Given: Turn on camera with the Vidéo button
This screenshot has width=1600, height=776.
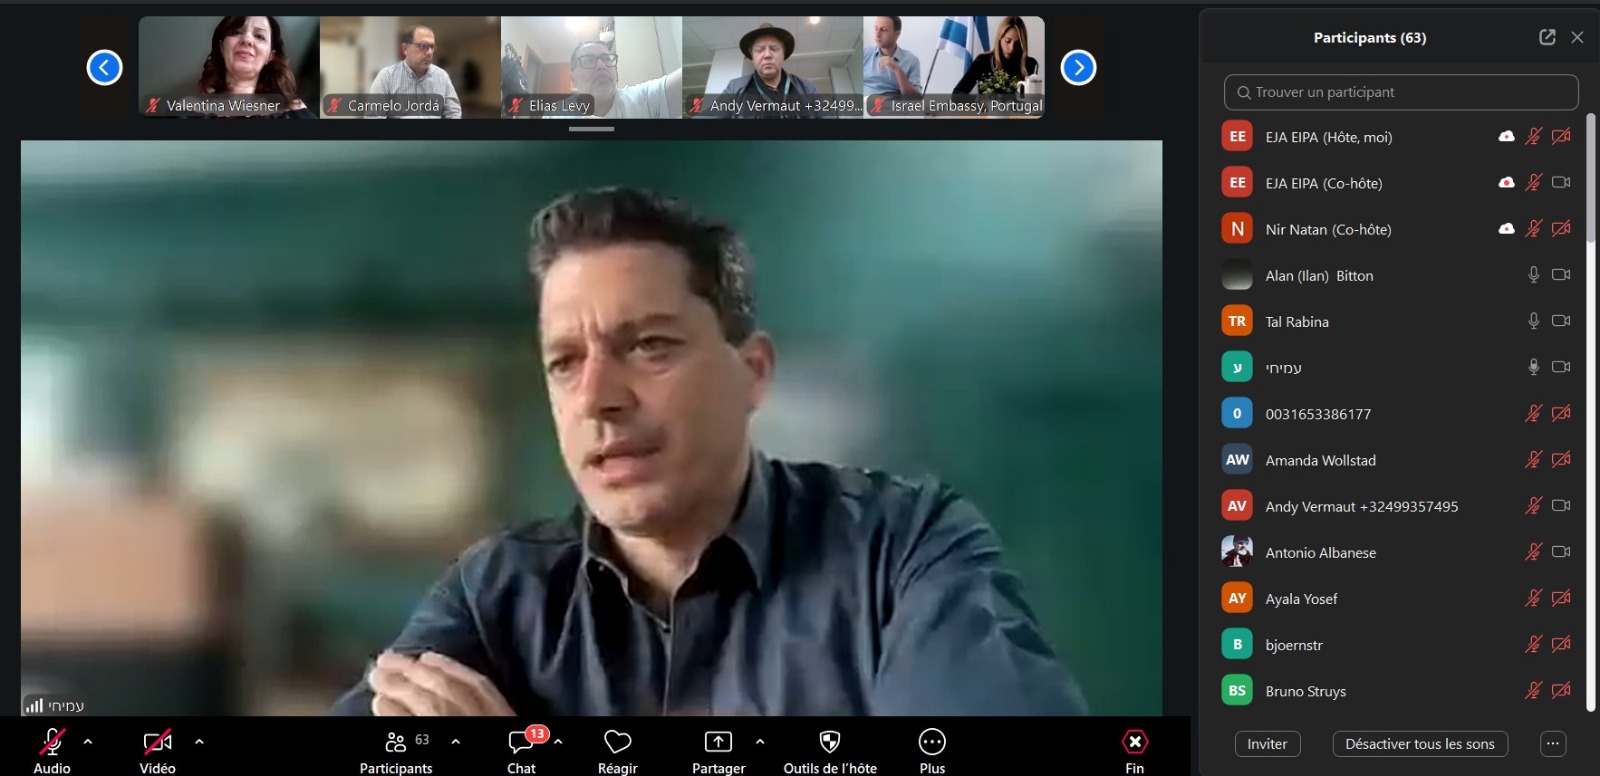Looking at the screenshot, I should (157, 742).
